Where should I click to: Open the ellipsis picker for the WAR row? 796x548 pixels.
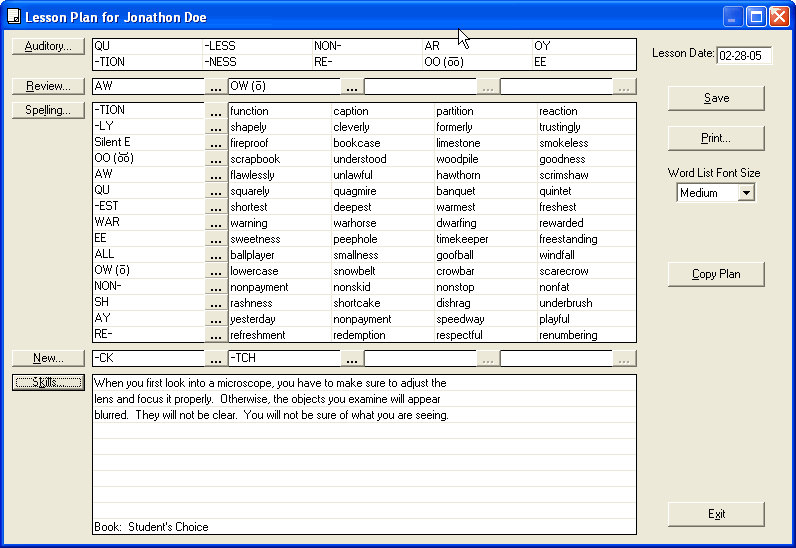216,223
